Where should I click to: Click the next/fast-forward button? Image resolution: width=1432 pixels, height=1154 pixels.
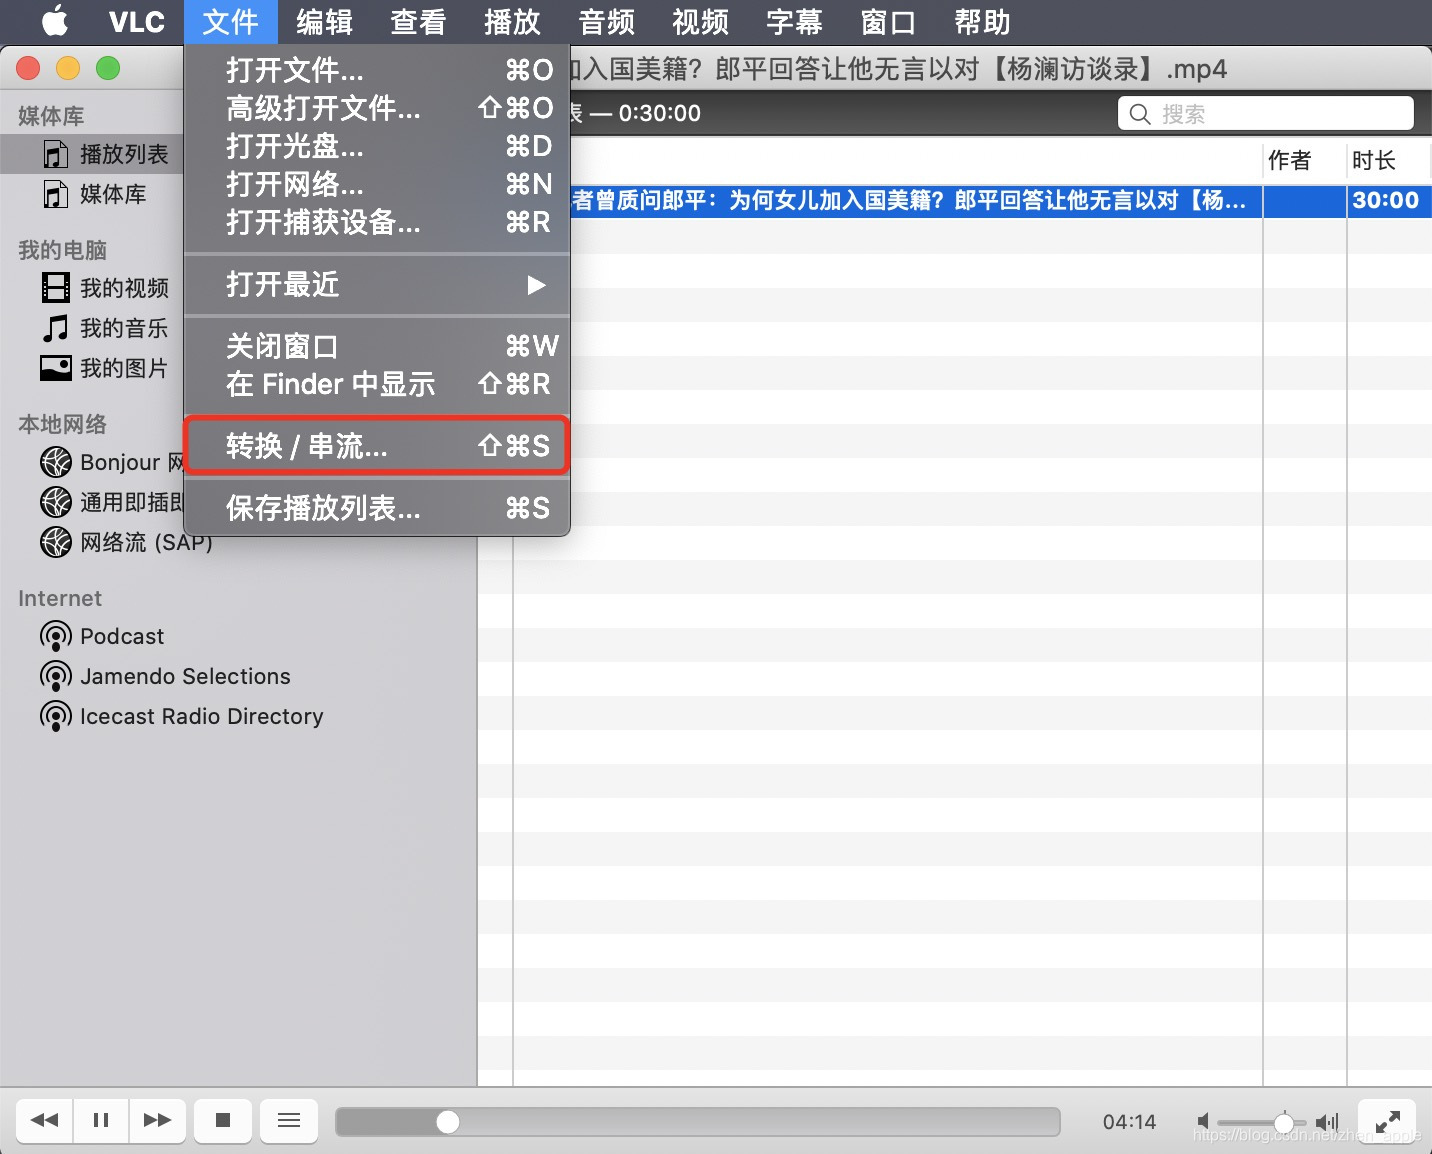(x=157, y=1120)
